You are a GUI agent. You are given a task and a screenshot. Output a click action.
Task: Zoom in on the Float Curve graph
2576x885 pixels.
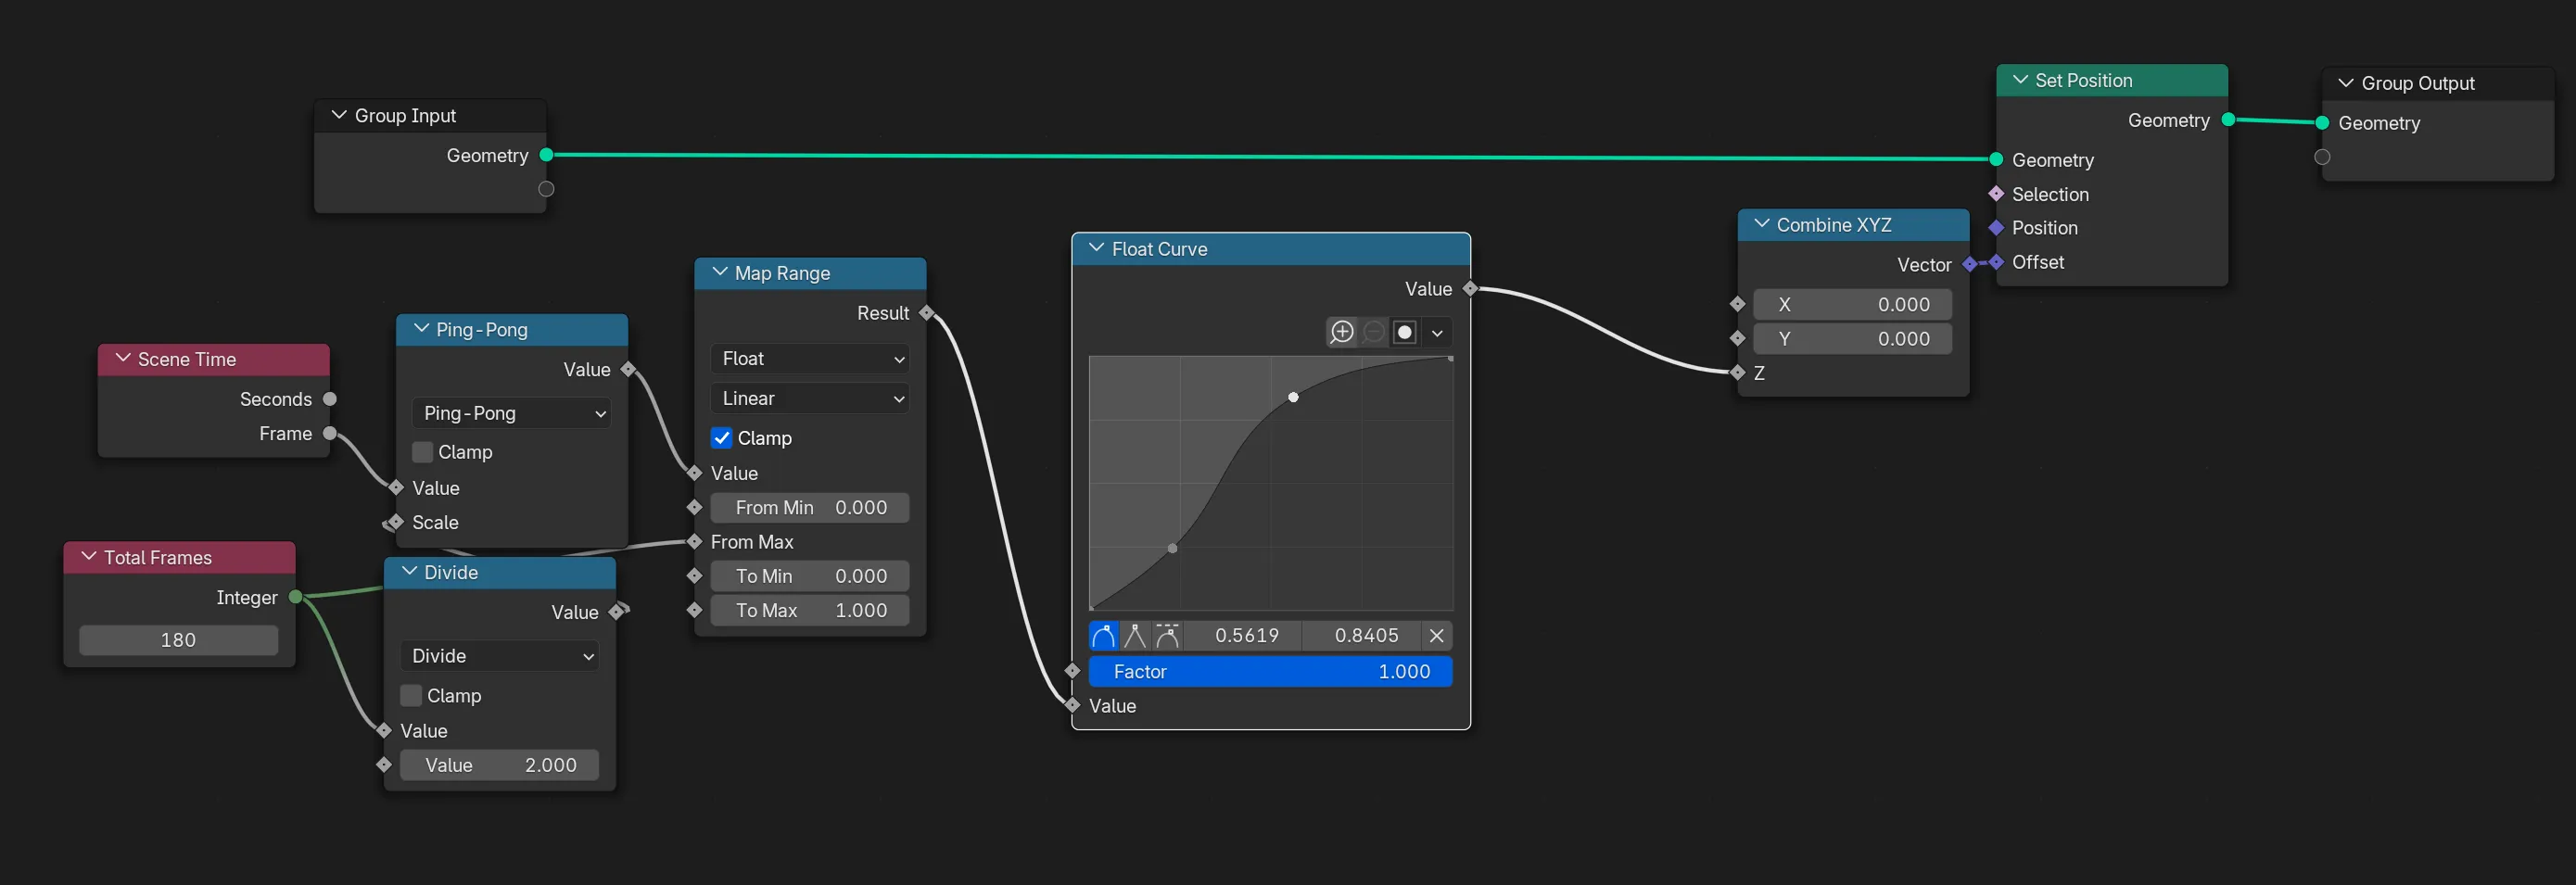[x=1343, y=332]
